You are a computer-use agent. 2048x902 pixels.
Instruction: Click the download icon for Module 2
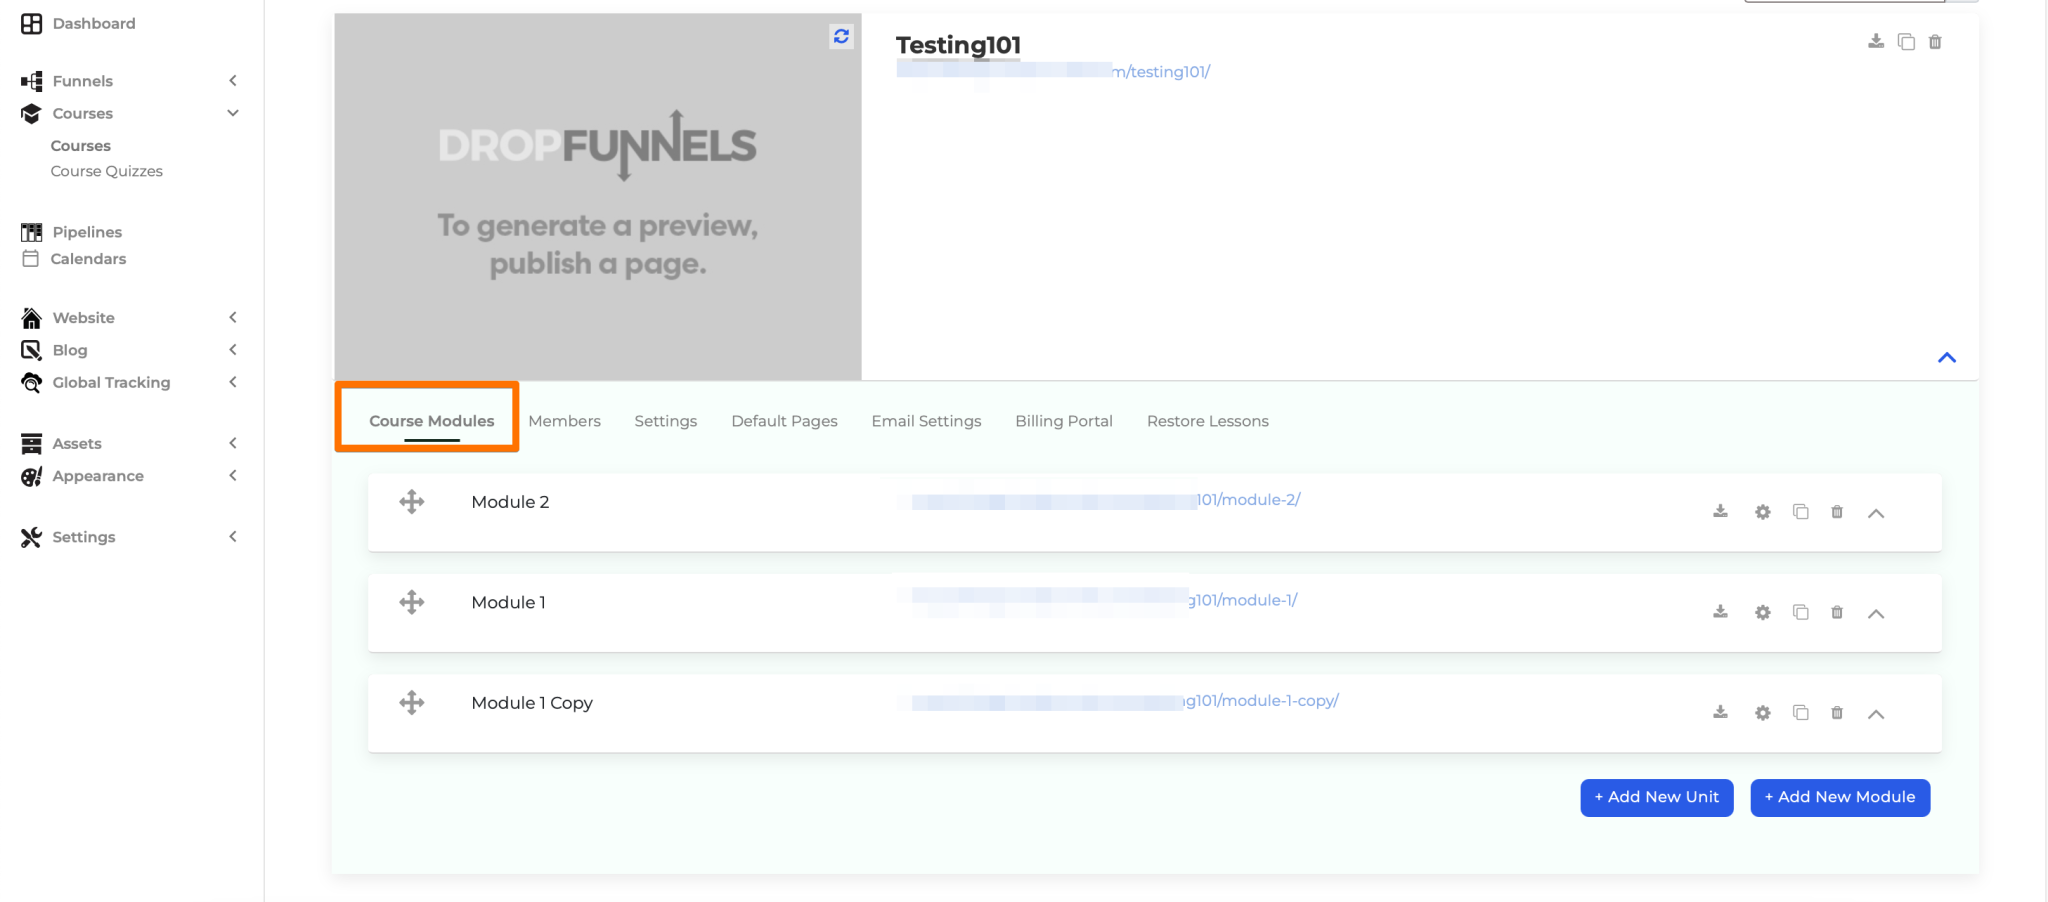click(1719, 510)
